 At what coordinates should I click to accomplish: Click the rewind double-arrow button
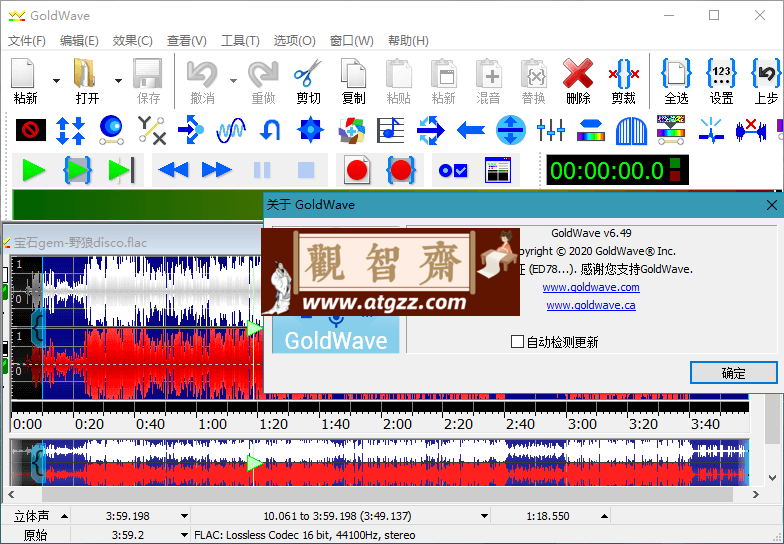(173, 170)
